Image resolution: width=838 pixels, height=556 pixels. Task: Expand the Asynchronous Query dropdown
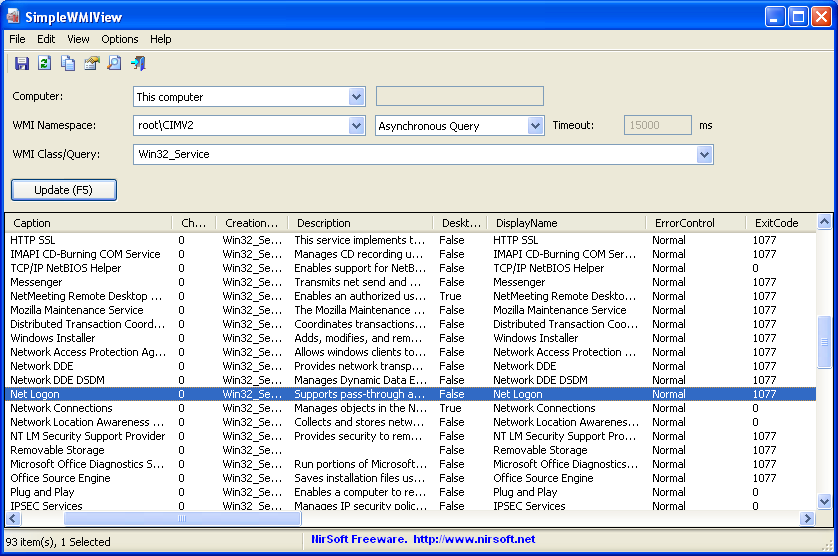(x=535, y=125)
